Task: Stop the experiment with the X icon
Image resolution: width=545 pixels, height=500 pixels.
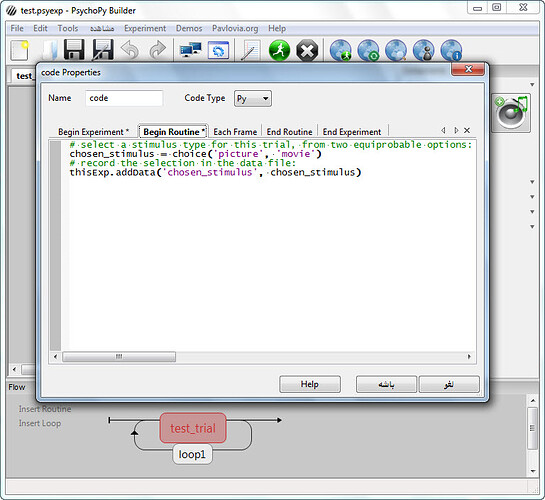Action: click(307, 51)
